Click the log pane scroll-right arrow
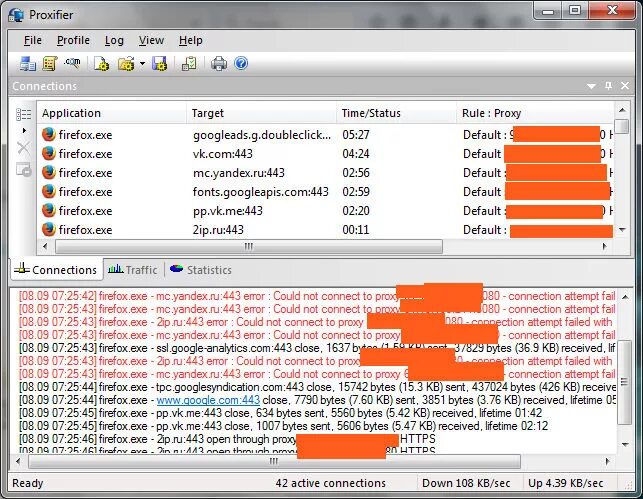643x499 pixels. [x=607, y=461]
